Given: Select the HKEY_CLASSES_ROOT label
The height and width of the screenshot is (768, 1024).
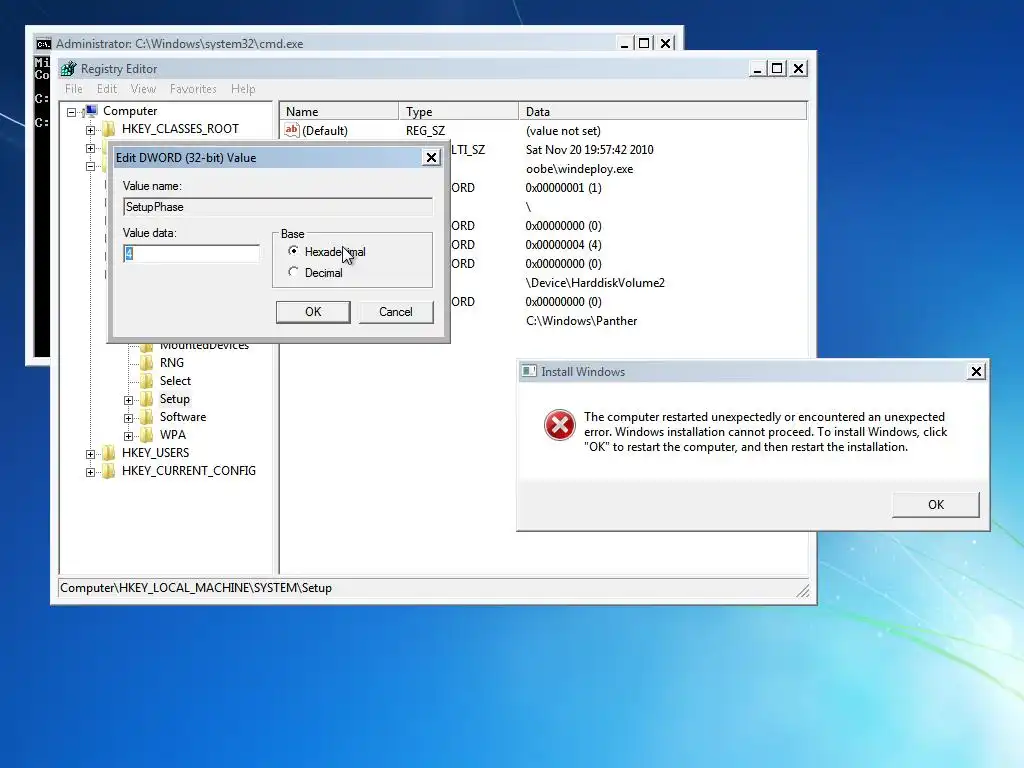Looking at the screenshot, I should tap(180, 129).
